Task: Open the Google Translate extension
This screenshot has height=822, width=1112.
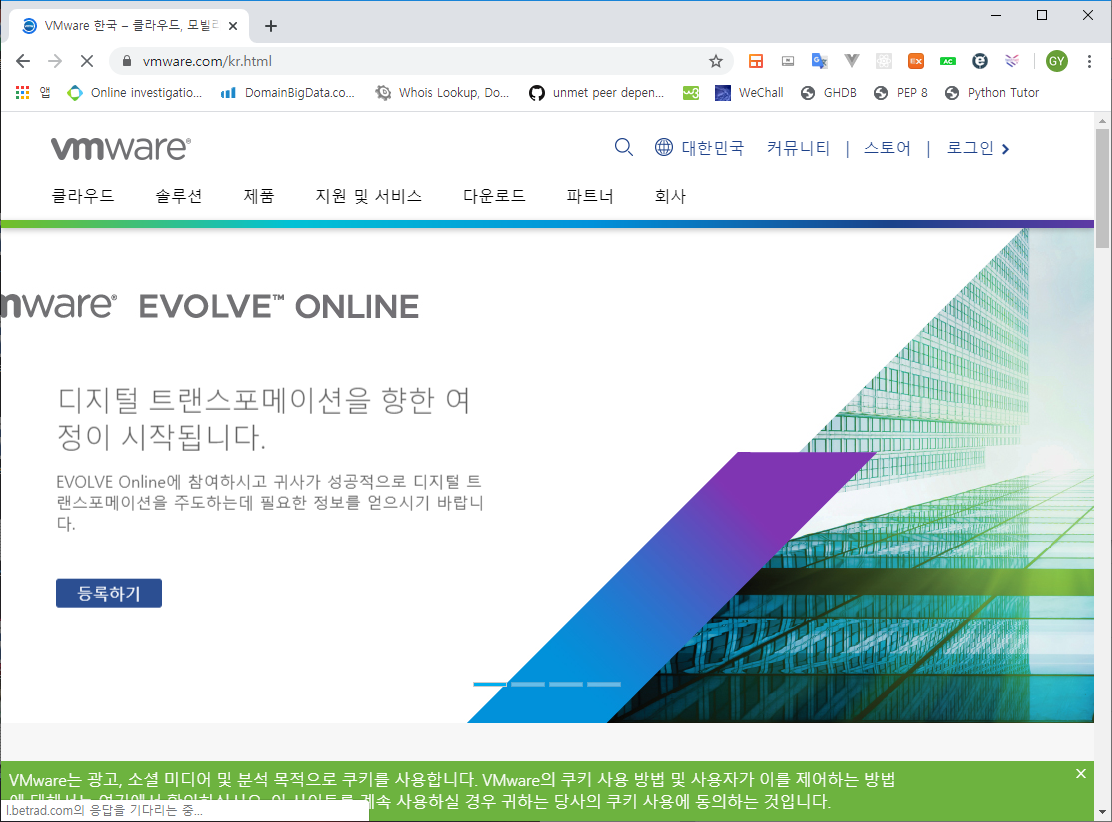Action: 820,61
